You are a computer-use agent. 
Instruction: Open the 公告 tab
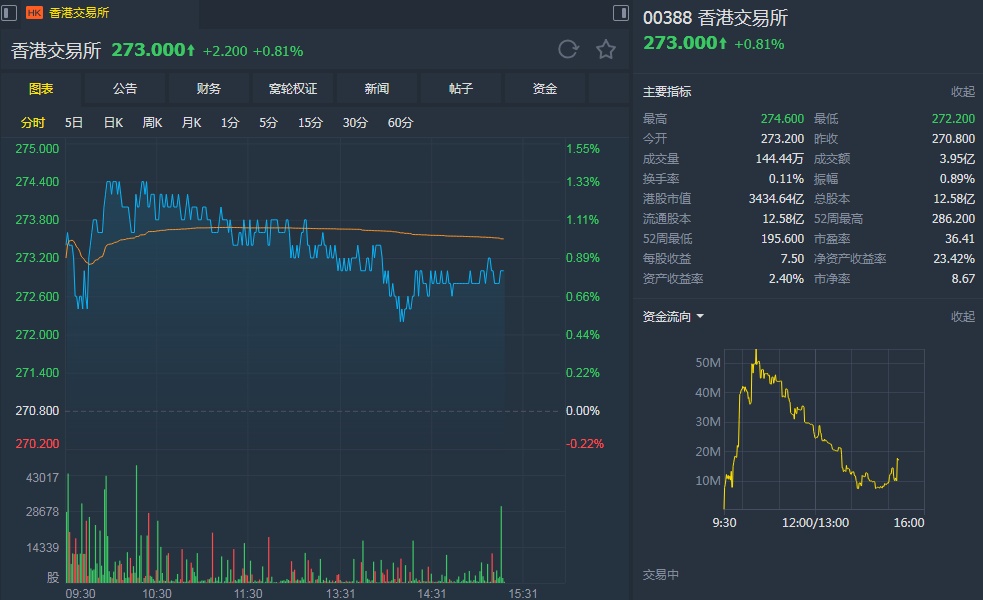[x=125, y=88]
